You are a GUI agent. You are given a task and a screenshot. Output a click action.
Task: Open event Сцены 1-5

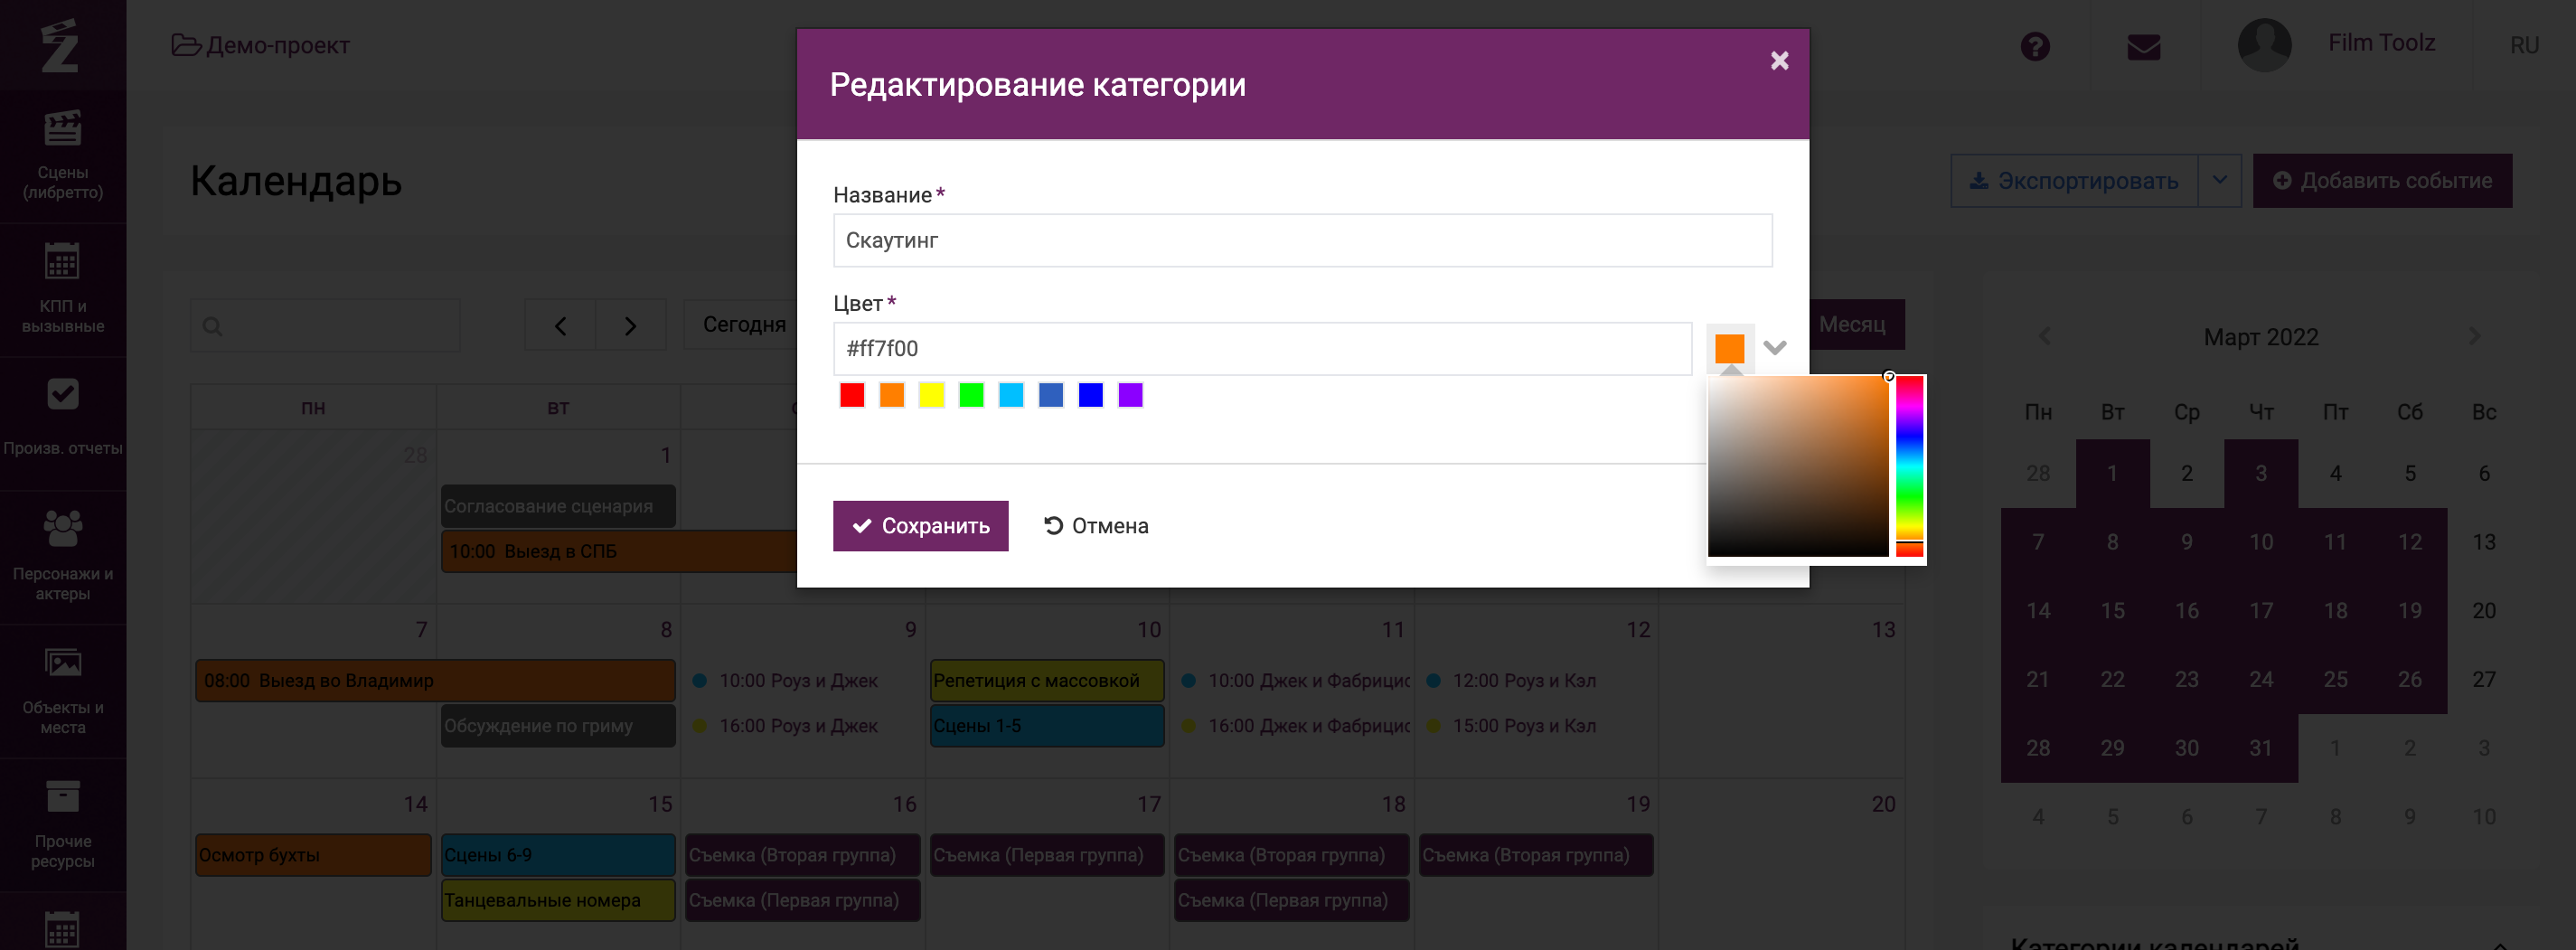1047,726
